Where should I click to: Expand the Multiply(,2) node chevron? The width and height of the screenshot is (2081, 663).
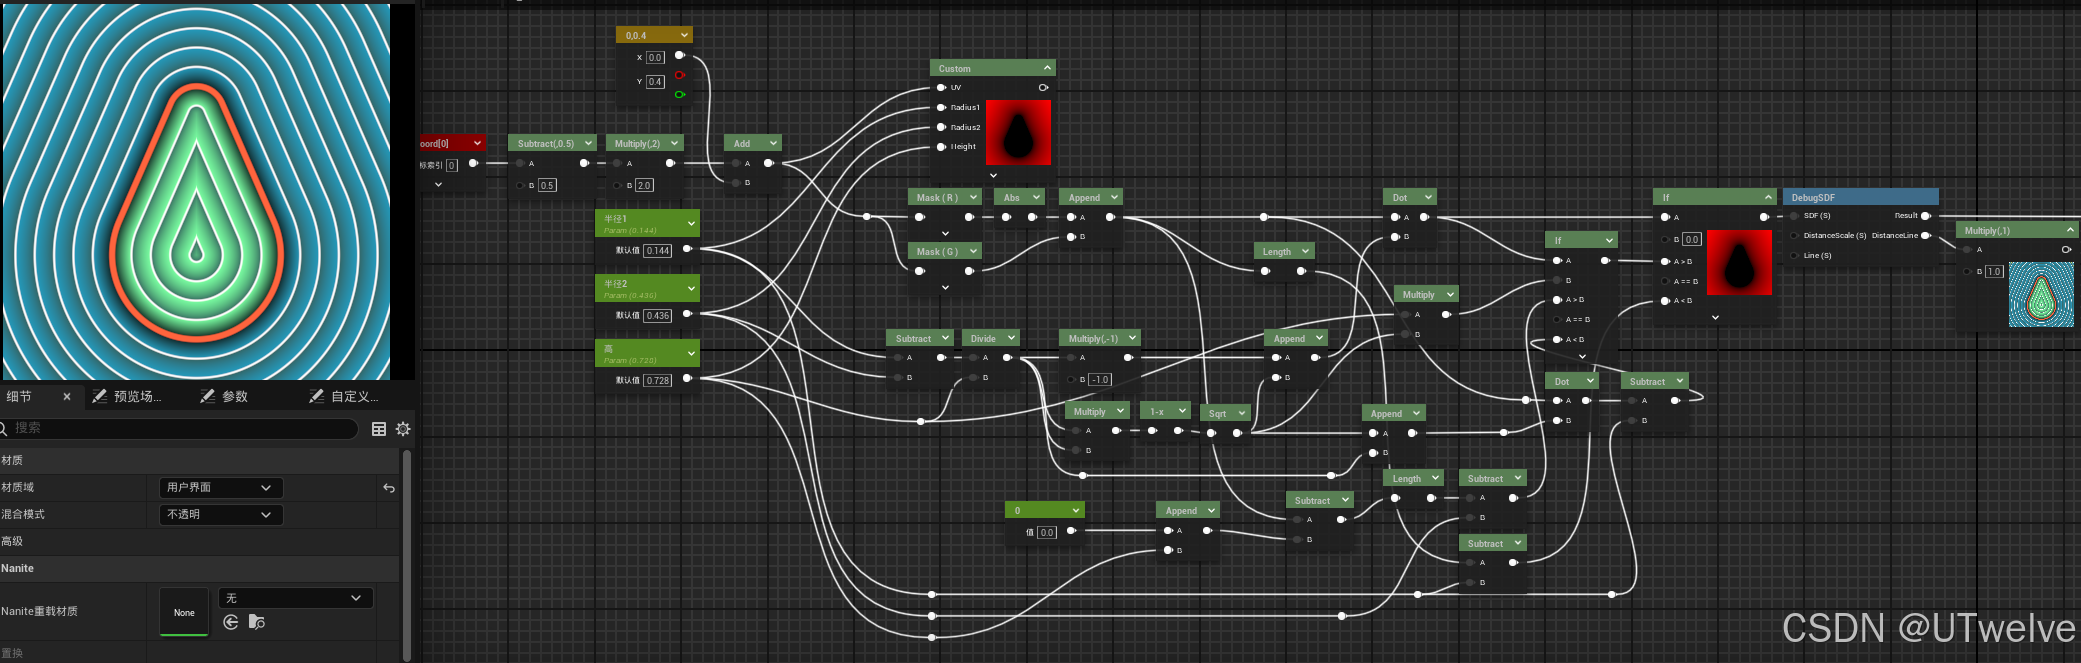pyautogui.click(x=674, y=144)
